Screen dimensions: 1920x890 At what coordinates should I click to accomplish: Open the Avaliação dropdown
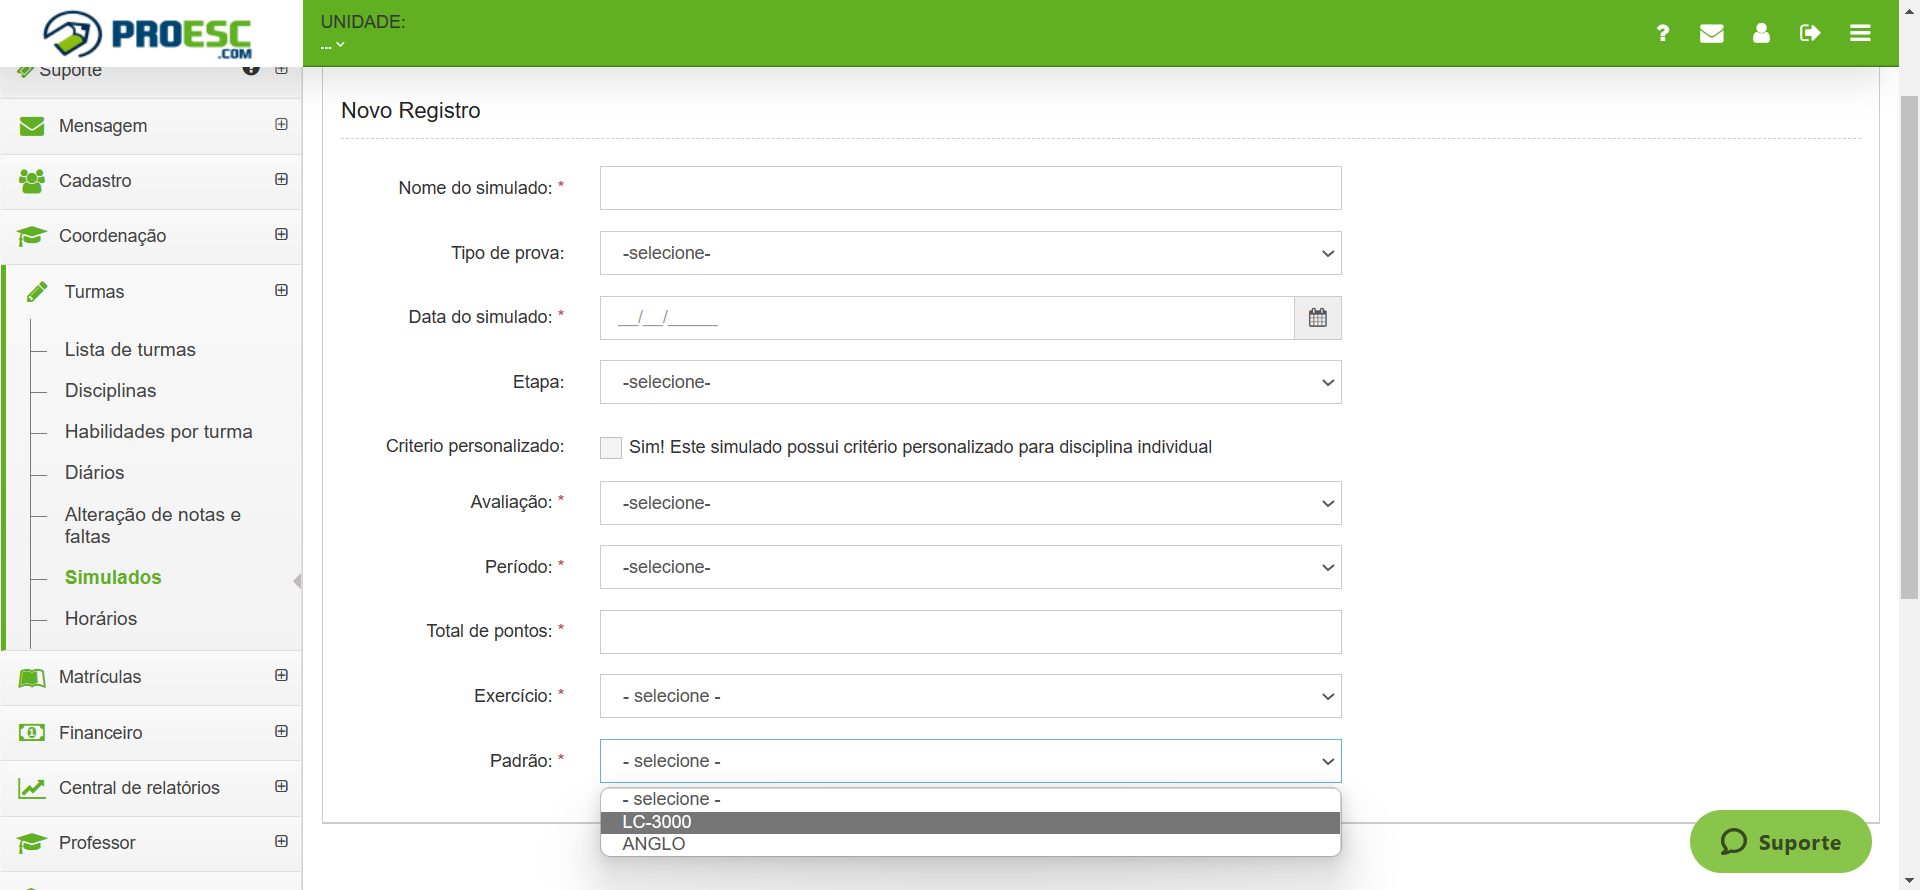[x=970, y=503]
